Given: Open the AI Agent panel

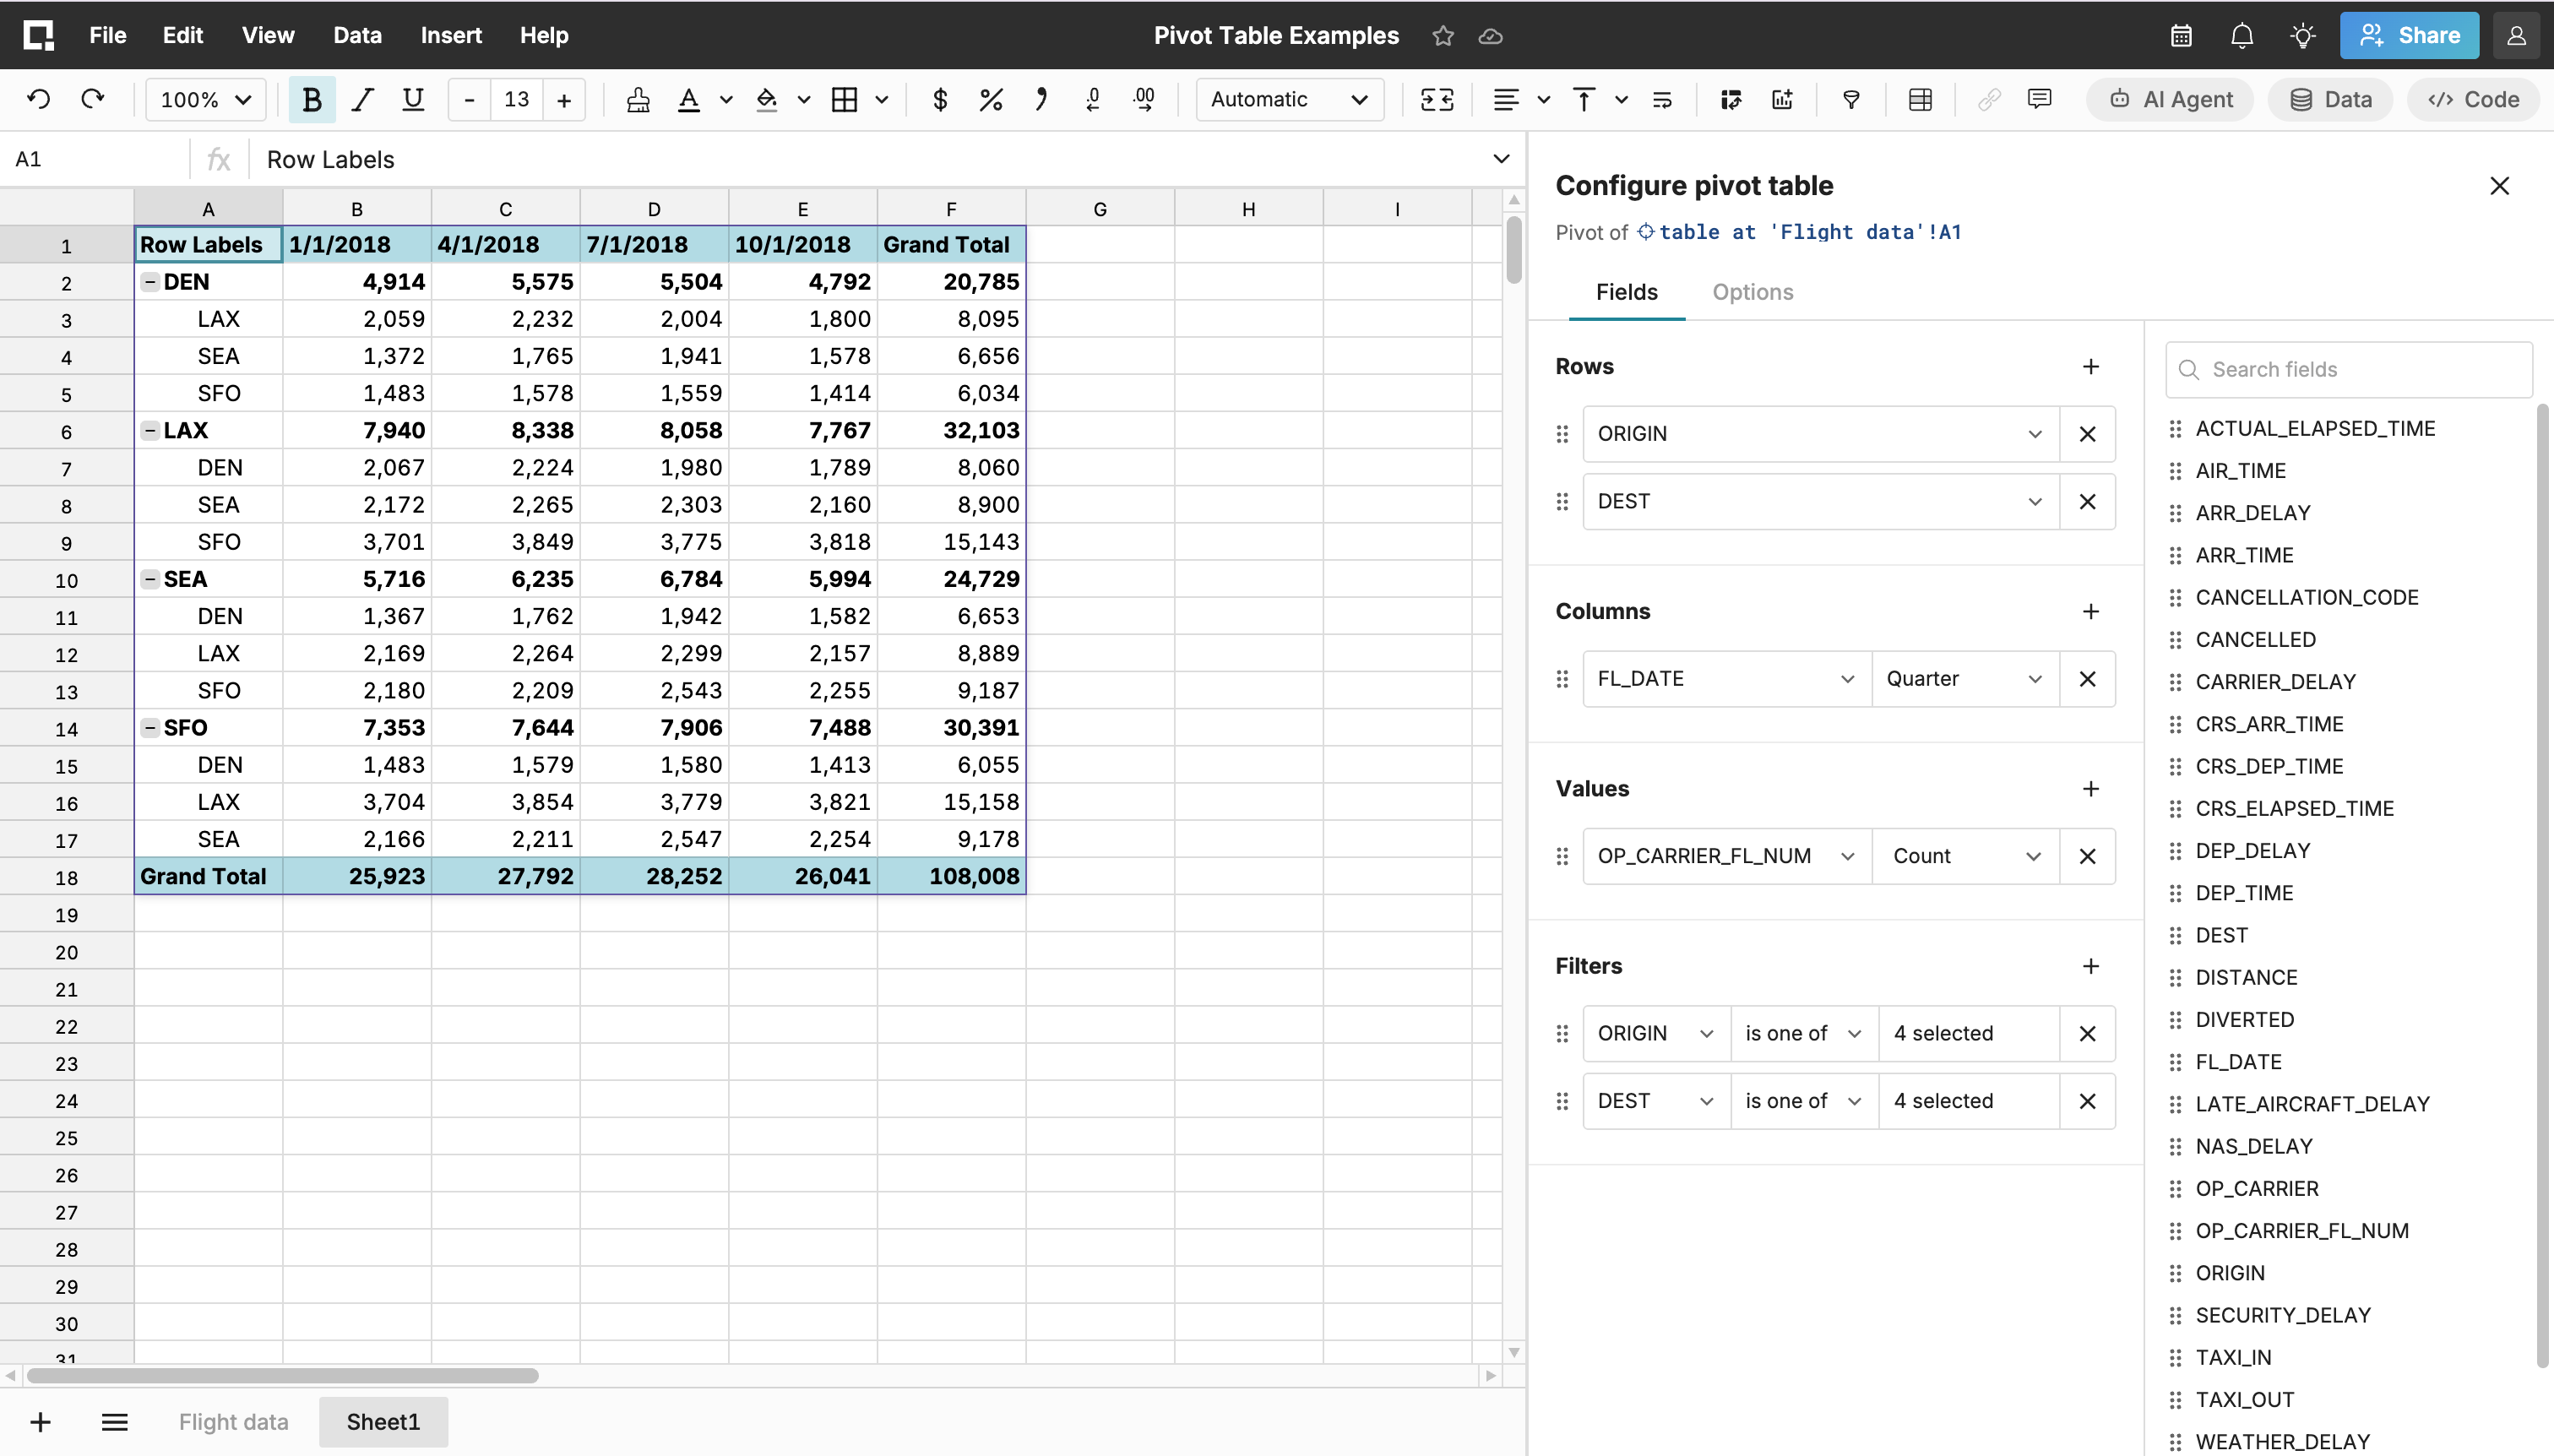Looking at the screenshot, I should [2170, 99].
